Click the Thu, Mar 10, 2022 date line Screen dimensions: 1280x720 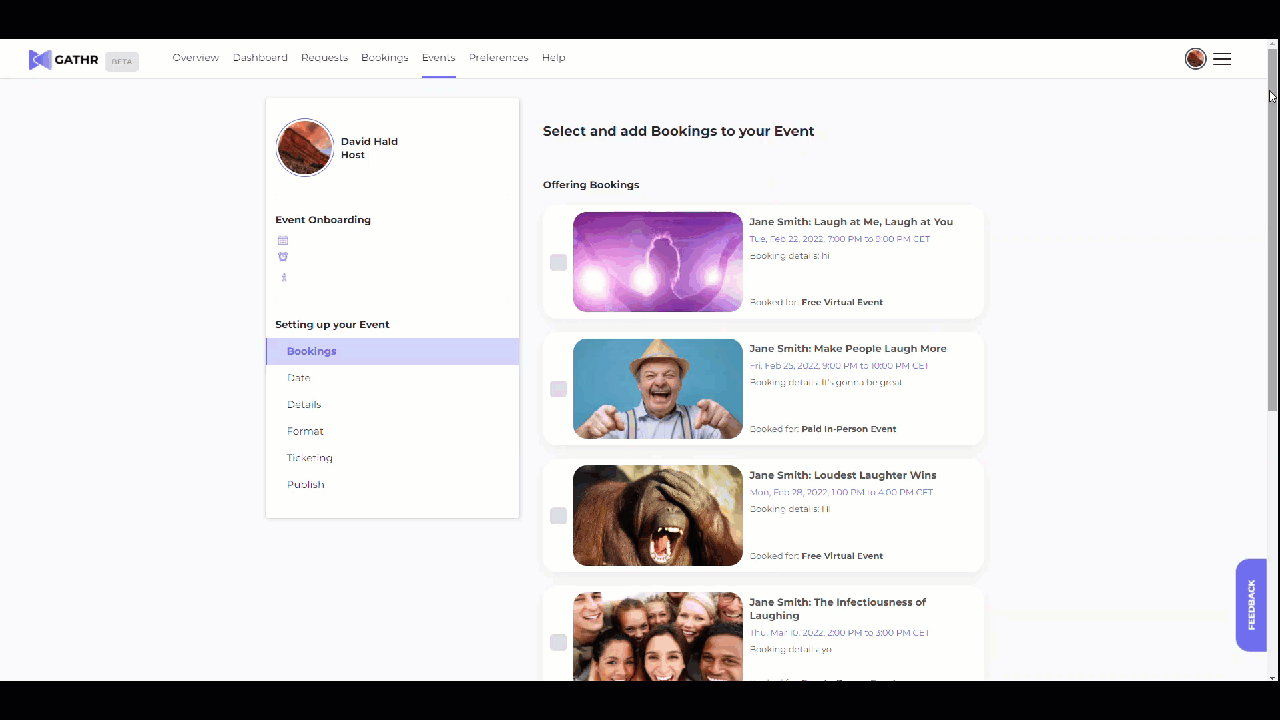point(839,633)
